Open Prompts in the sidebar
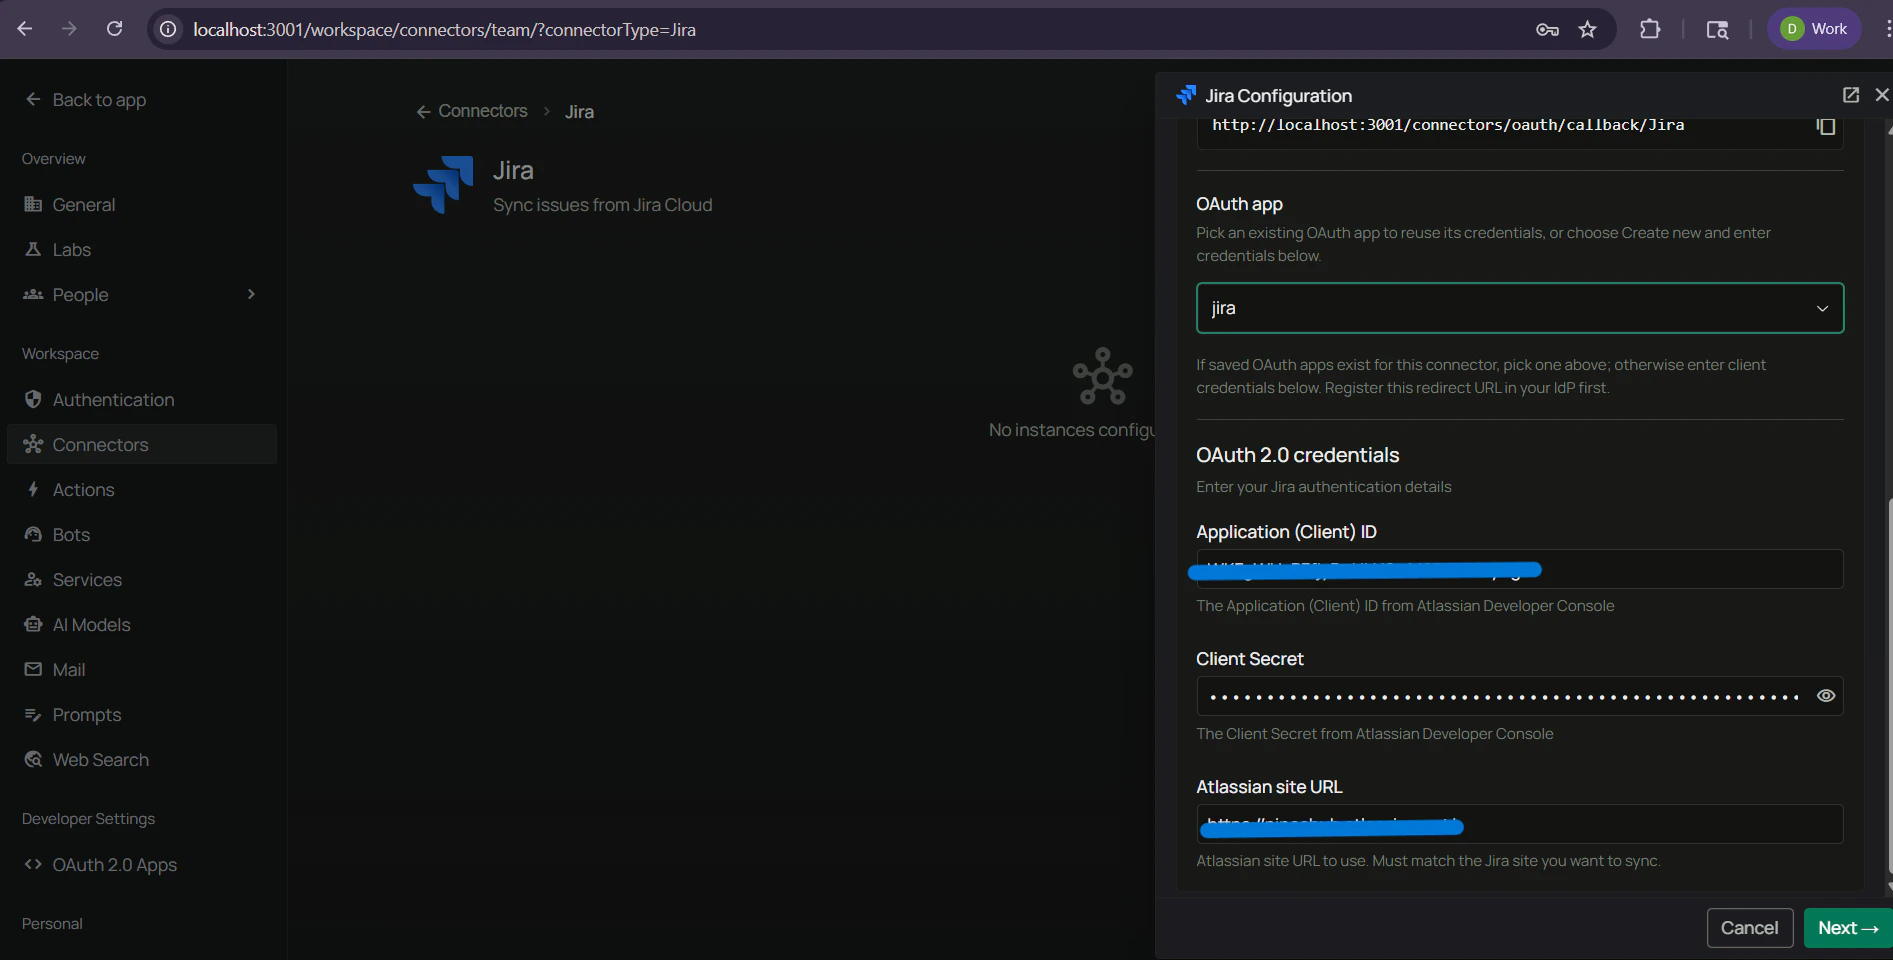 (x=141, y=714)
